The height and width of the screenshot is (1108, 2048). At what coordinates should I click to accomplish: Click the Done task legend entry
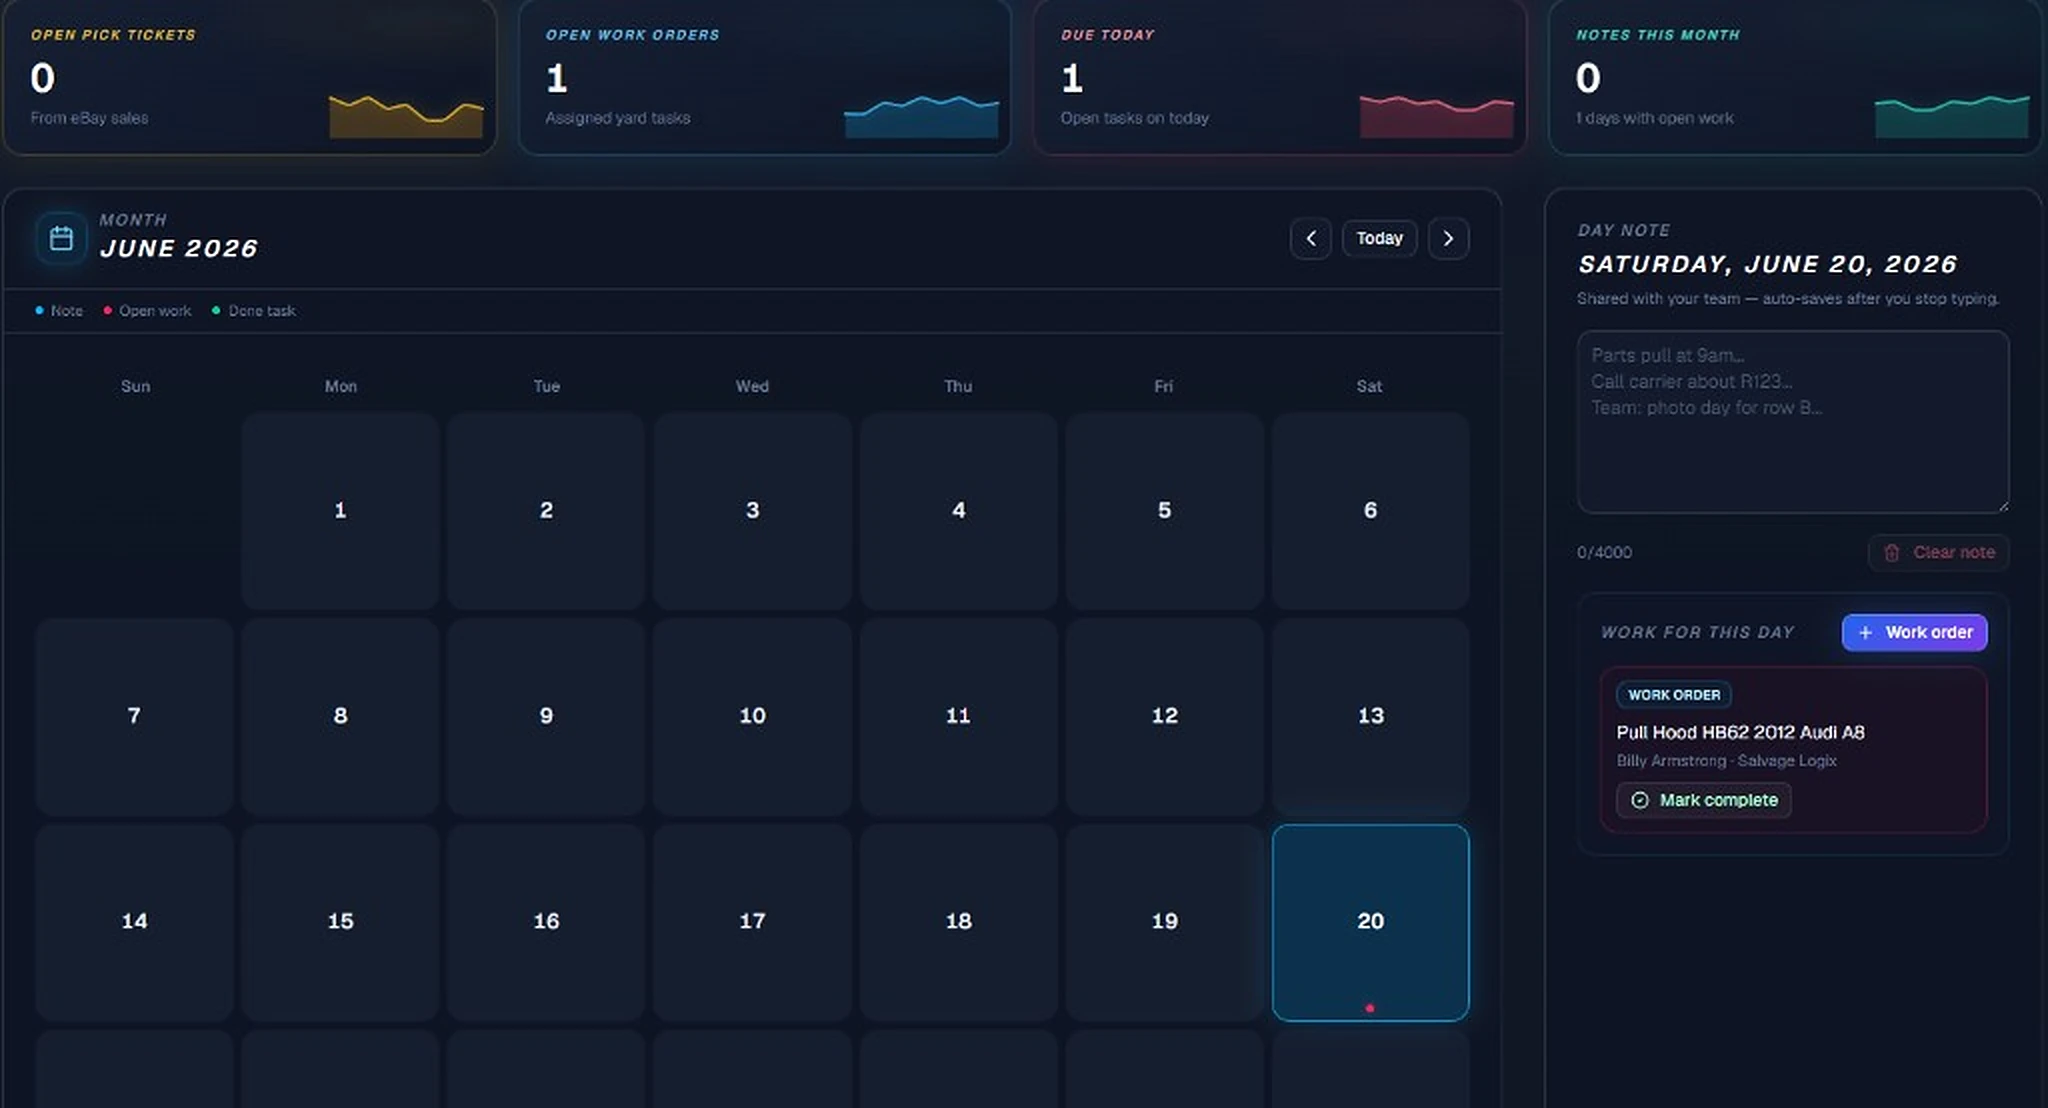click(x=254, y=311)
